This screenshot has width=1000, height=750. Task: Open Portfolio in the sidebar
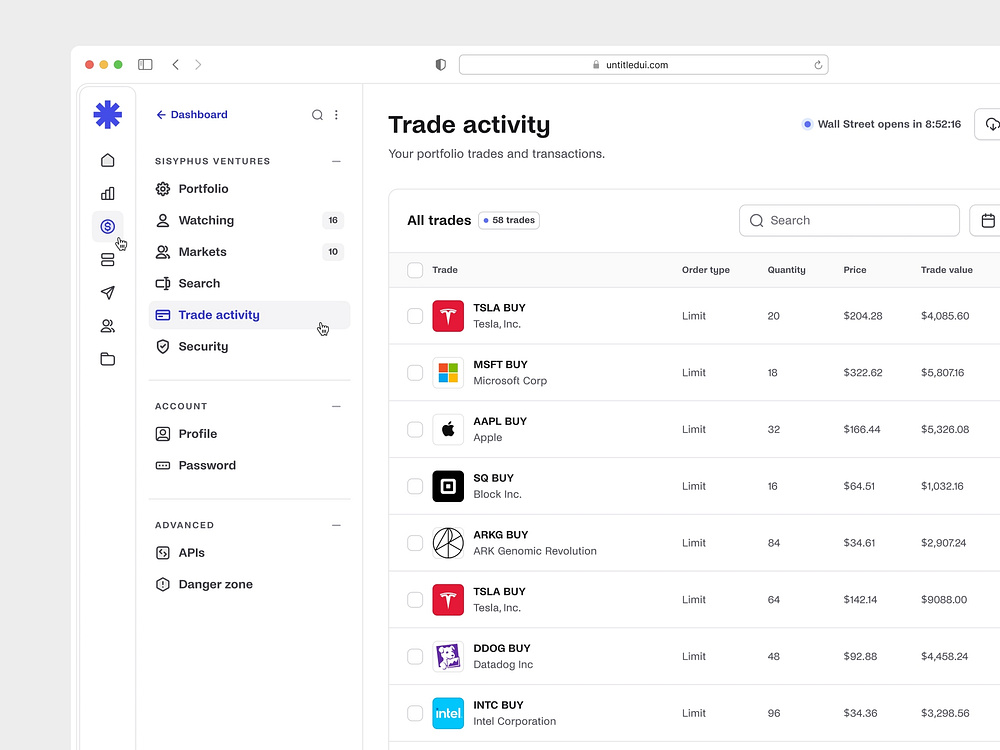click(203, 189)
